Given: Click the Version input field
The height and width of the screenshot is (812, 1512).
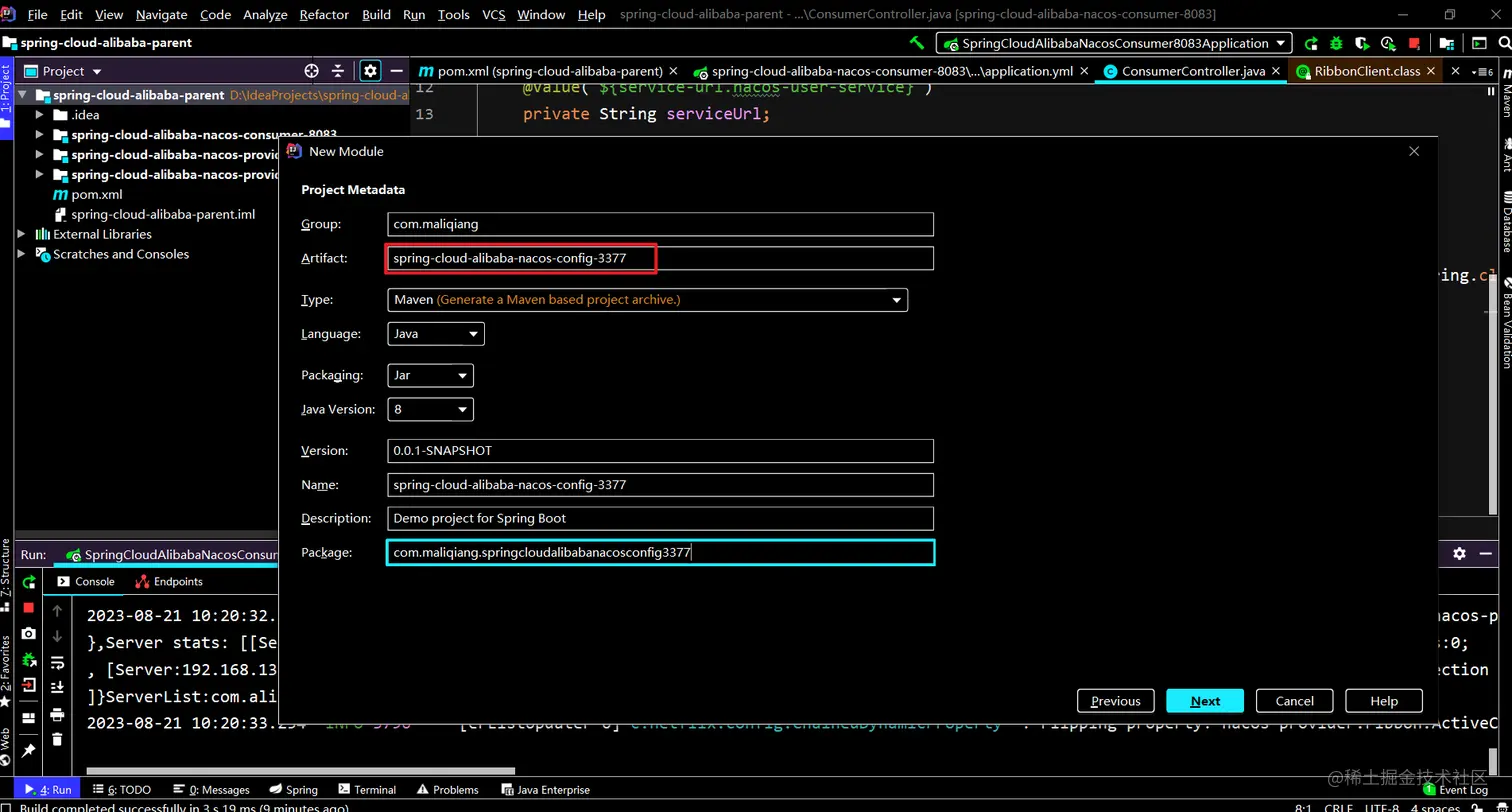Looking at the screenshot, I should [660, 451].
